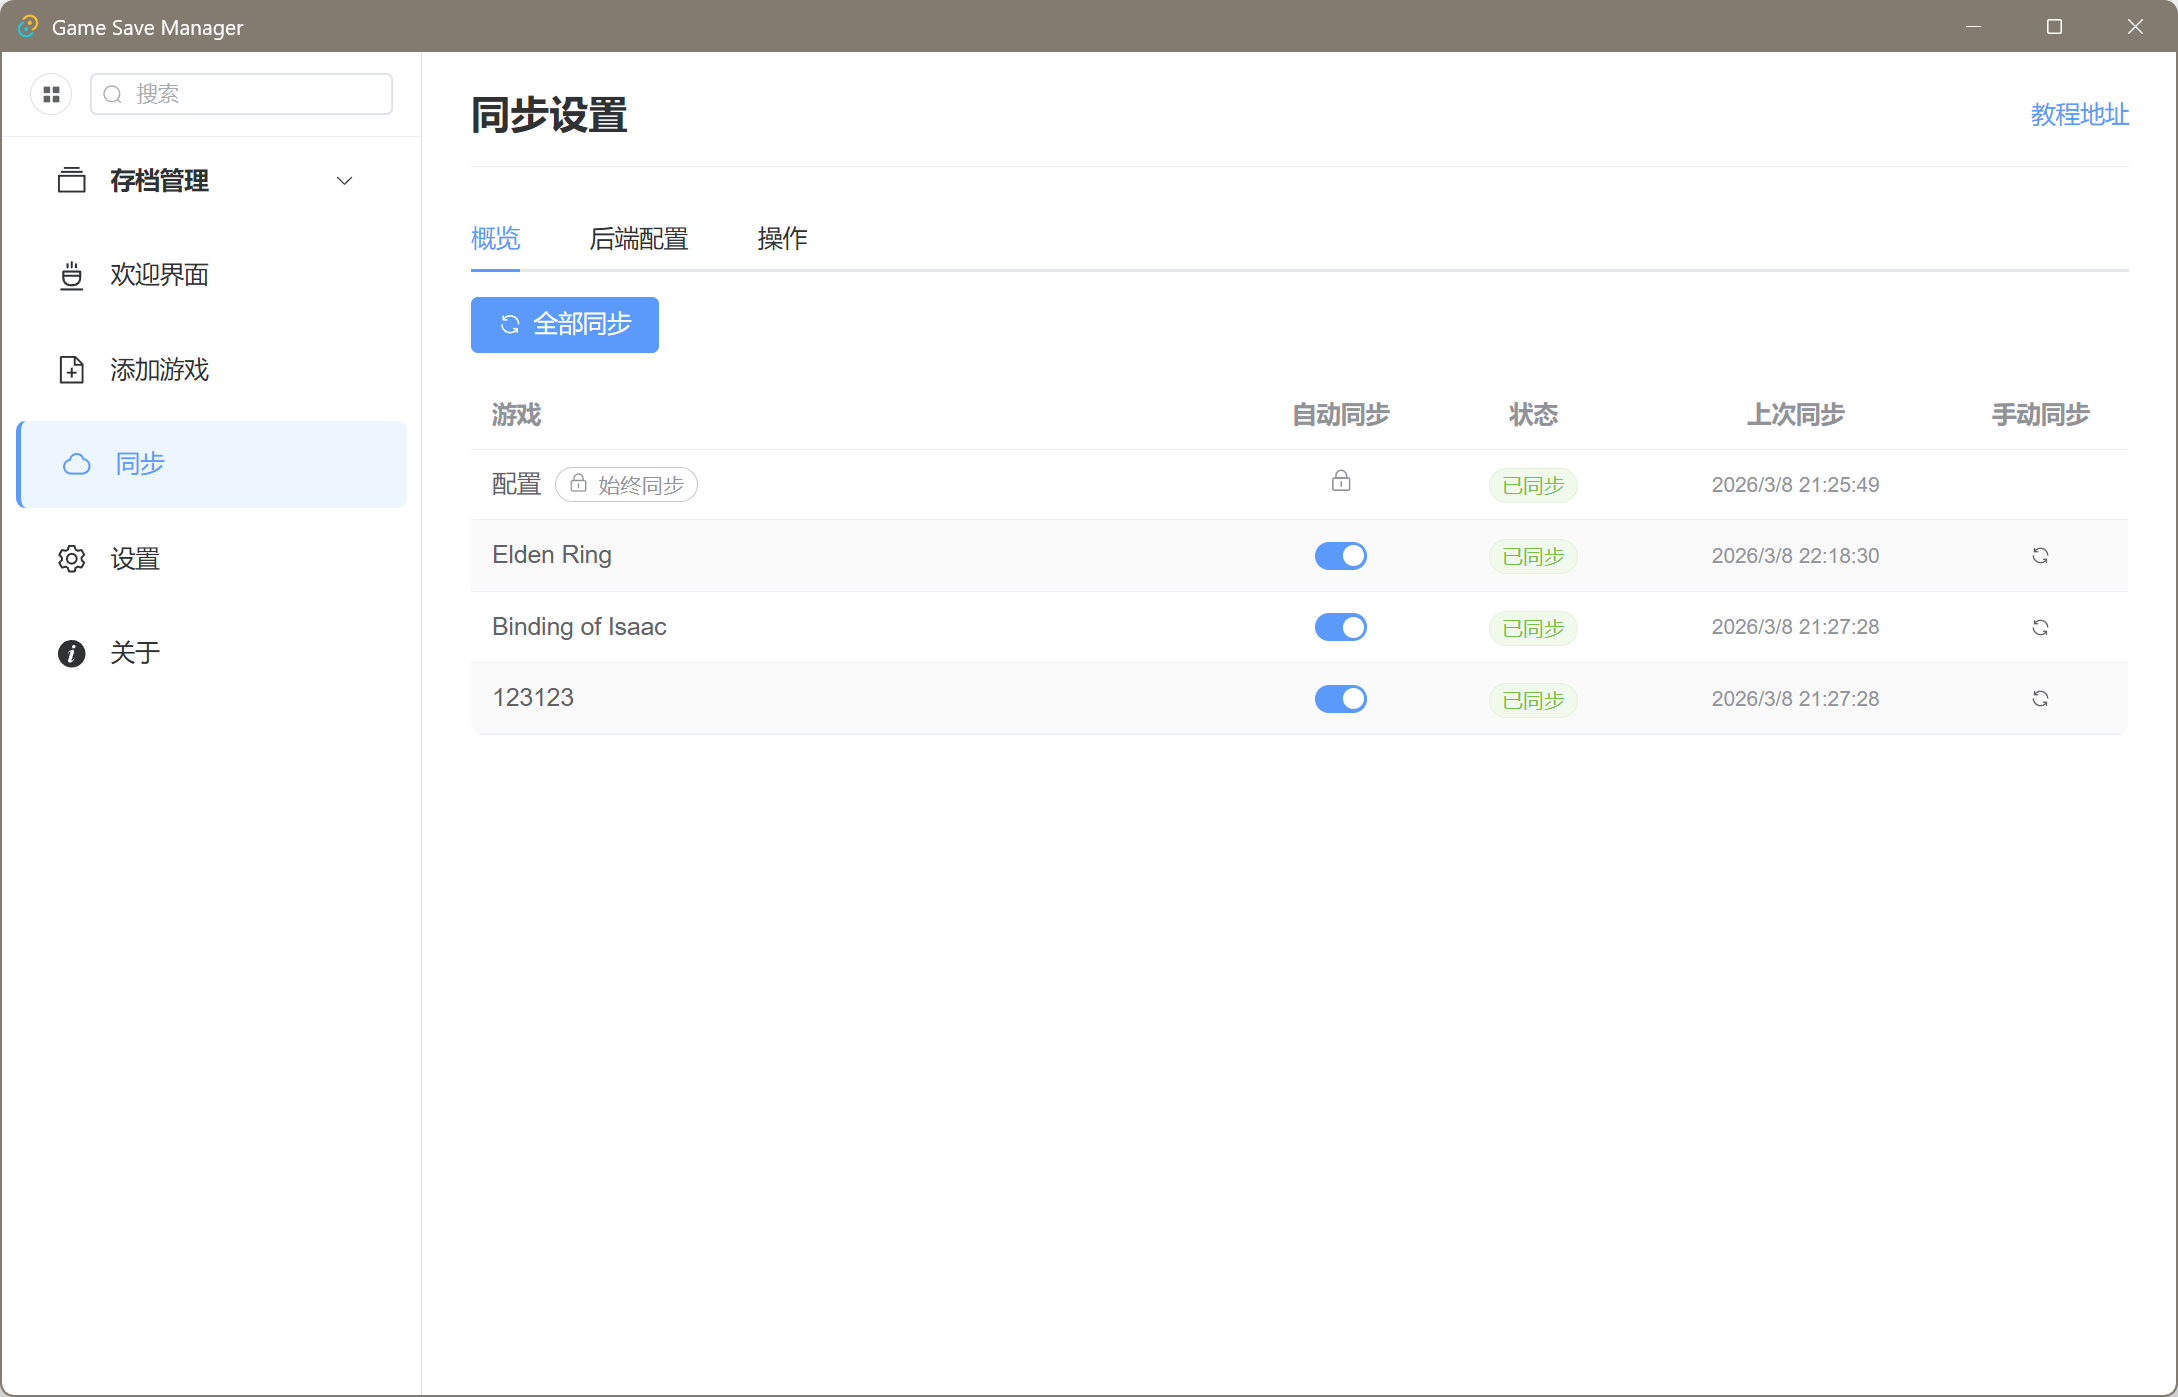
Task: Select the 存档管理 archive box icon
Action: (71, 180)
